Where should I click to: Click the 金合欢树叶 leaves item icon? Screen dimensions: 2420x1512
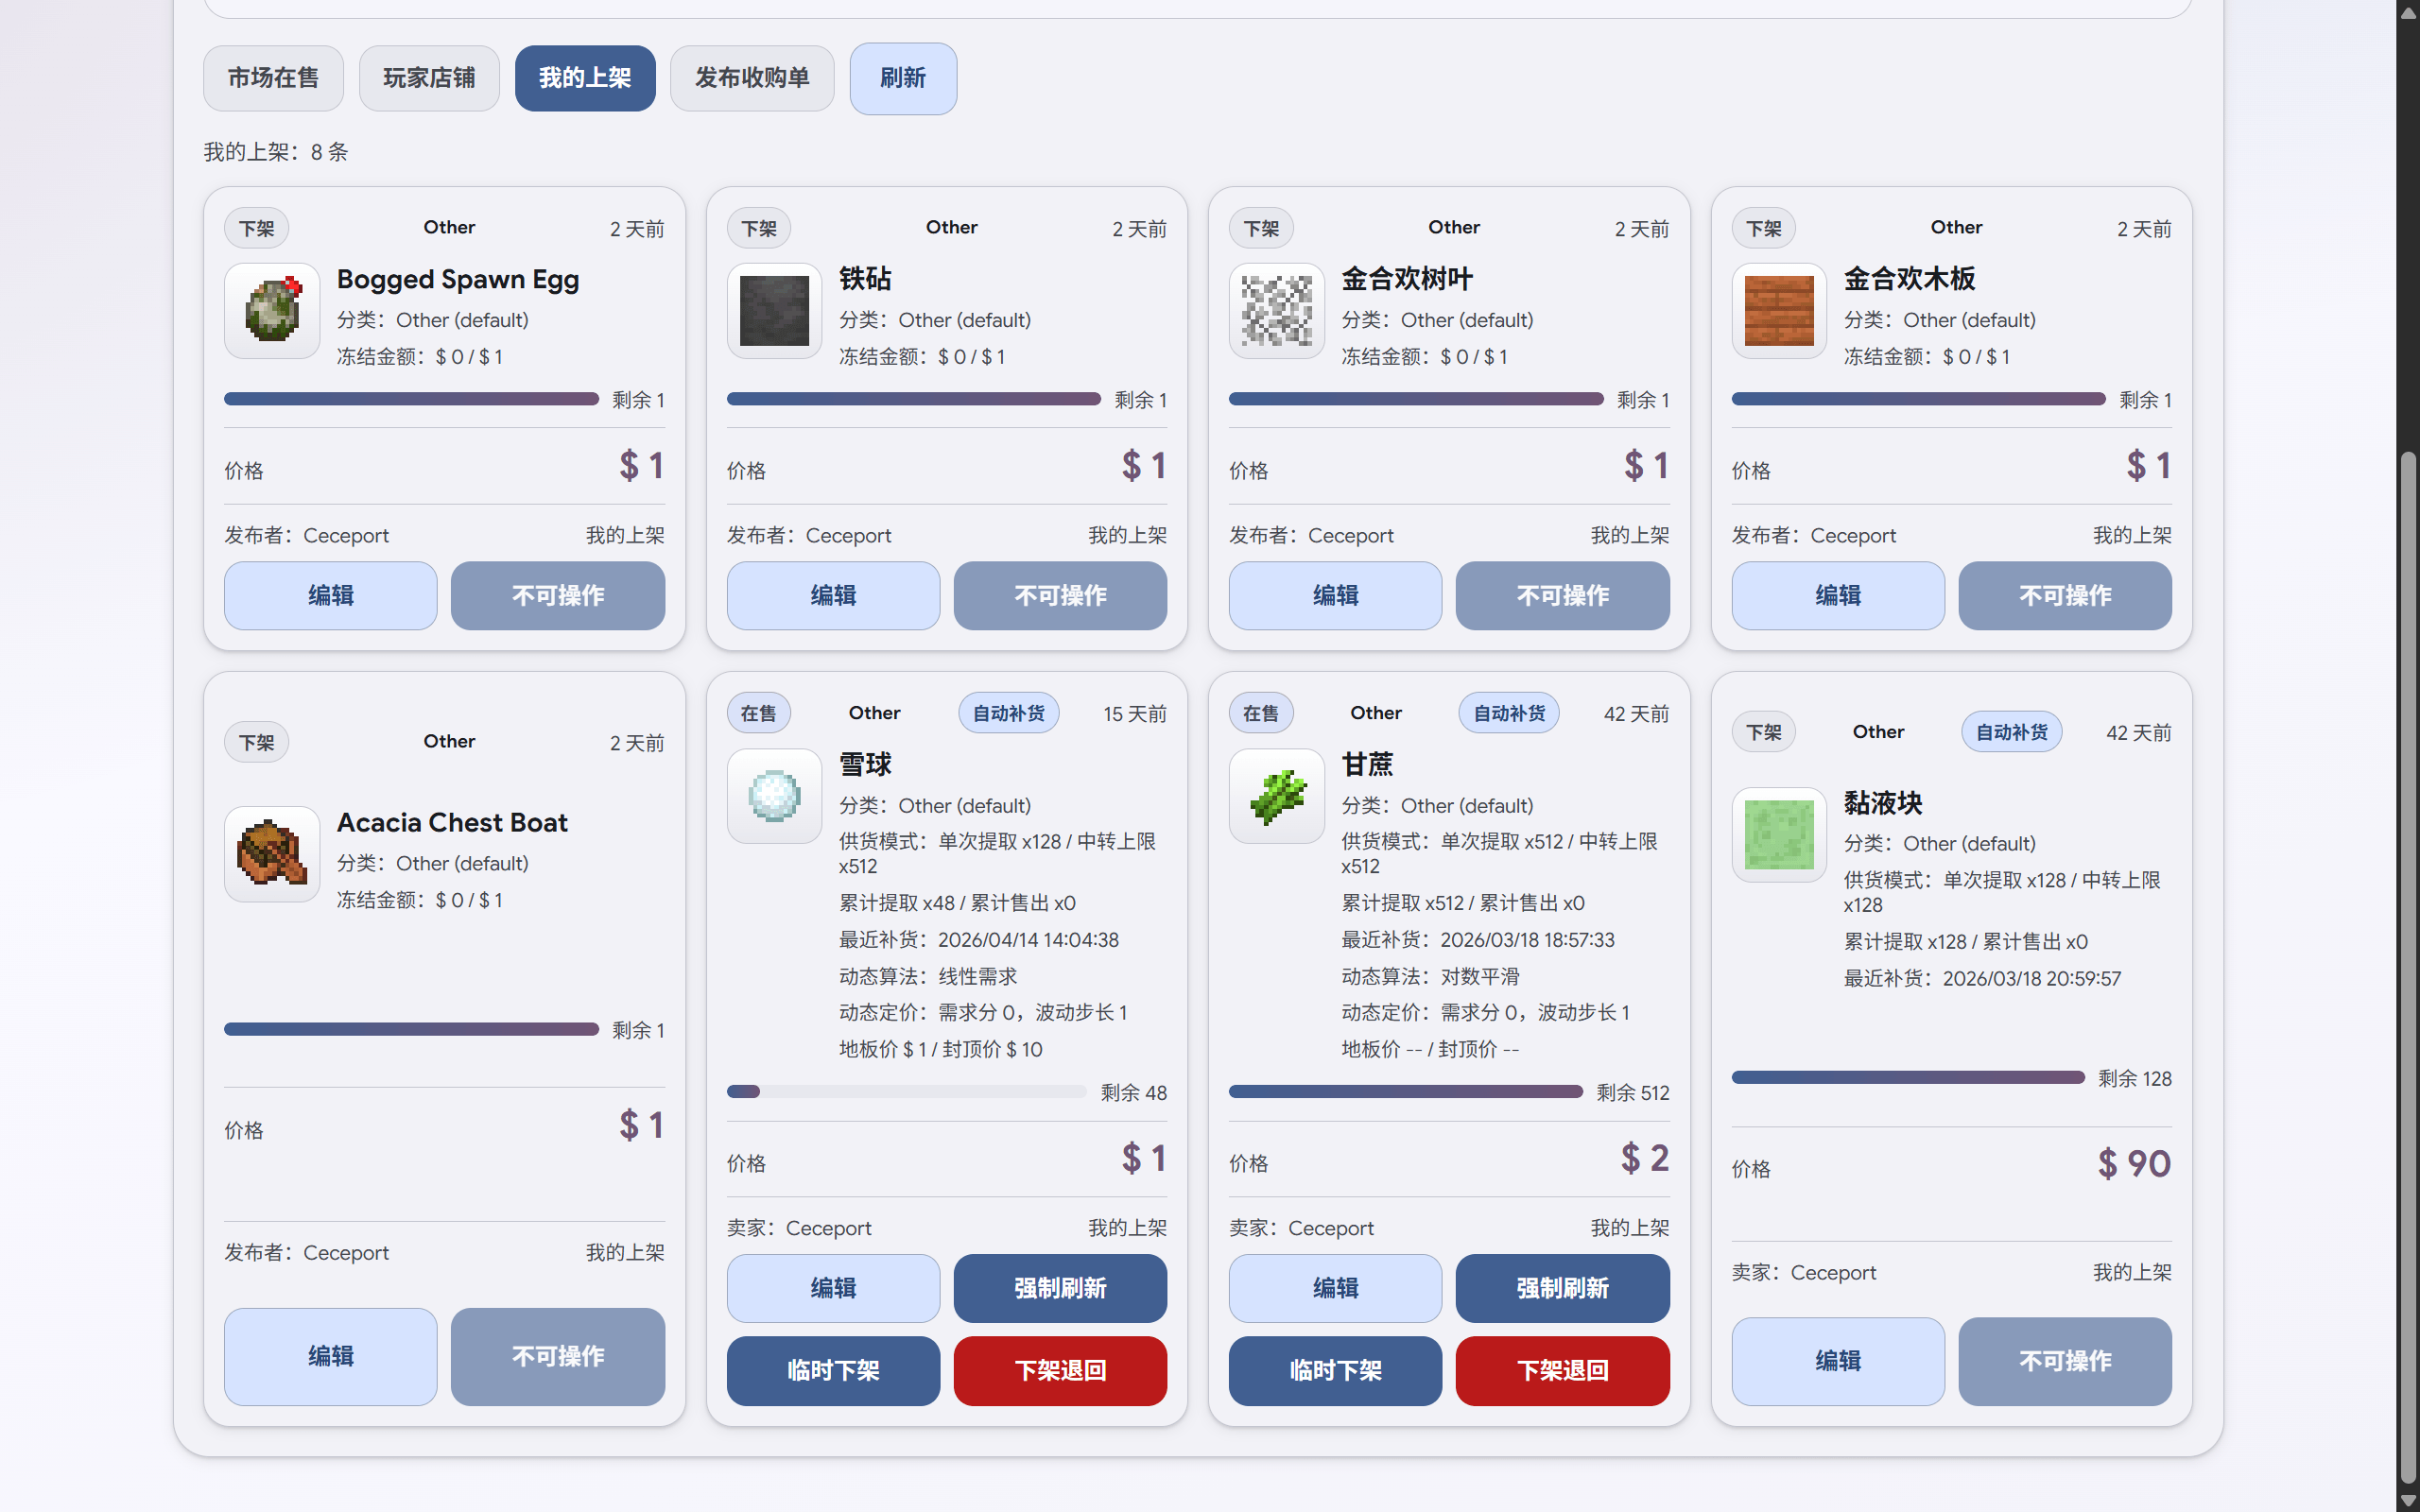tap(1276, 311)
